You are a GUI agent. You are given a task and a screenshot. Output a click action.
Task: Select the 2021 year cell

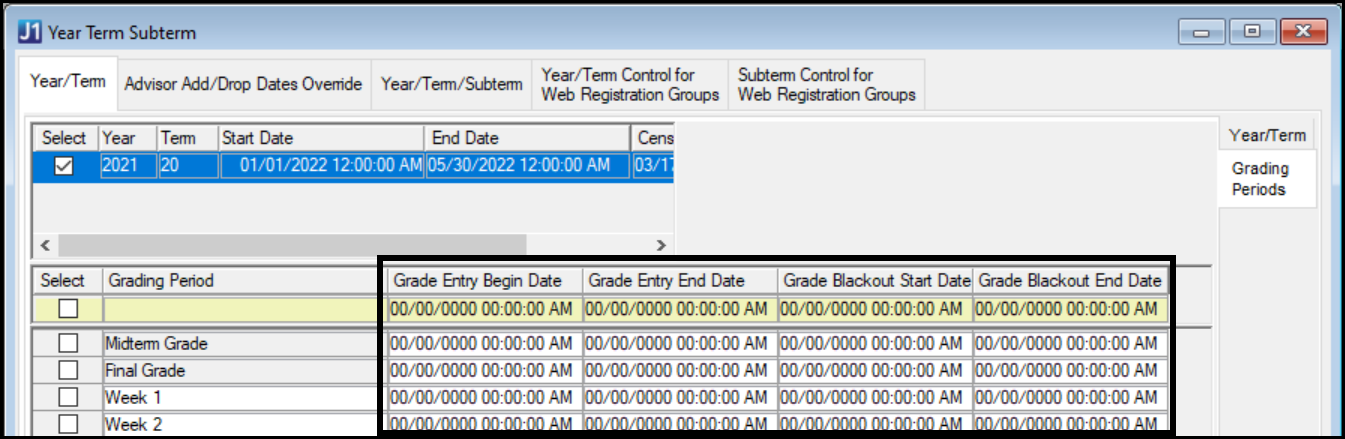click(x=128, y=167)
